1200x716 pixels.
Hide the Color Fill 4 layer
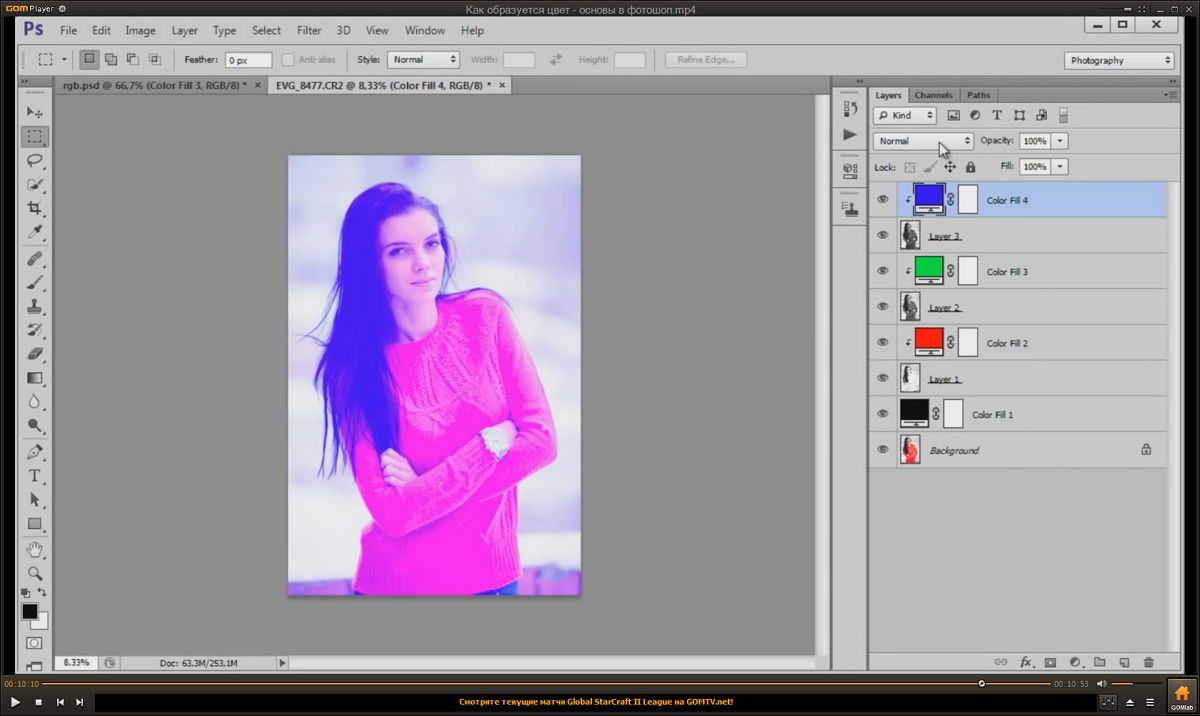click(x=882, y=200)
